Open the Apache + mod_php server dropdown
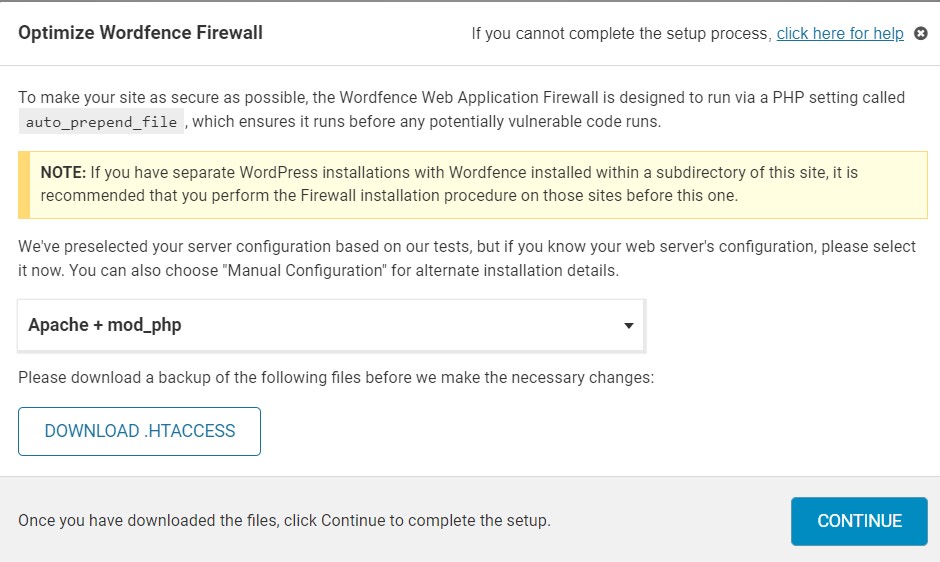The width and height of the screenshot is (940, 562). coord(330,325)
